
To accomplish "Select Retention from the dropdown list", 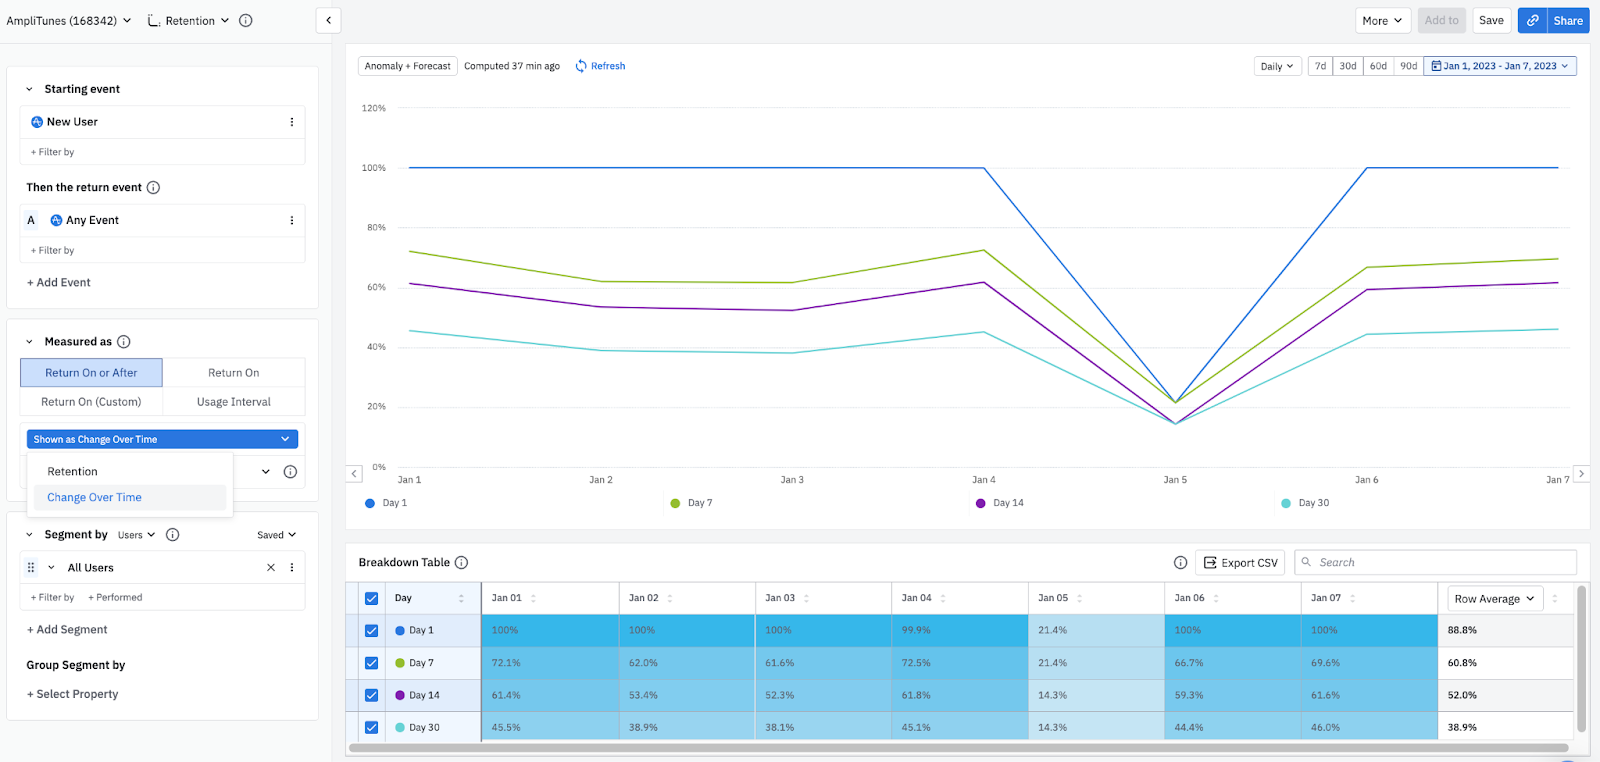I will (73, 472).
